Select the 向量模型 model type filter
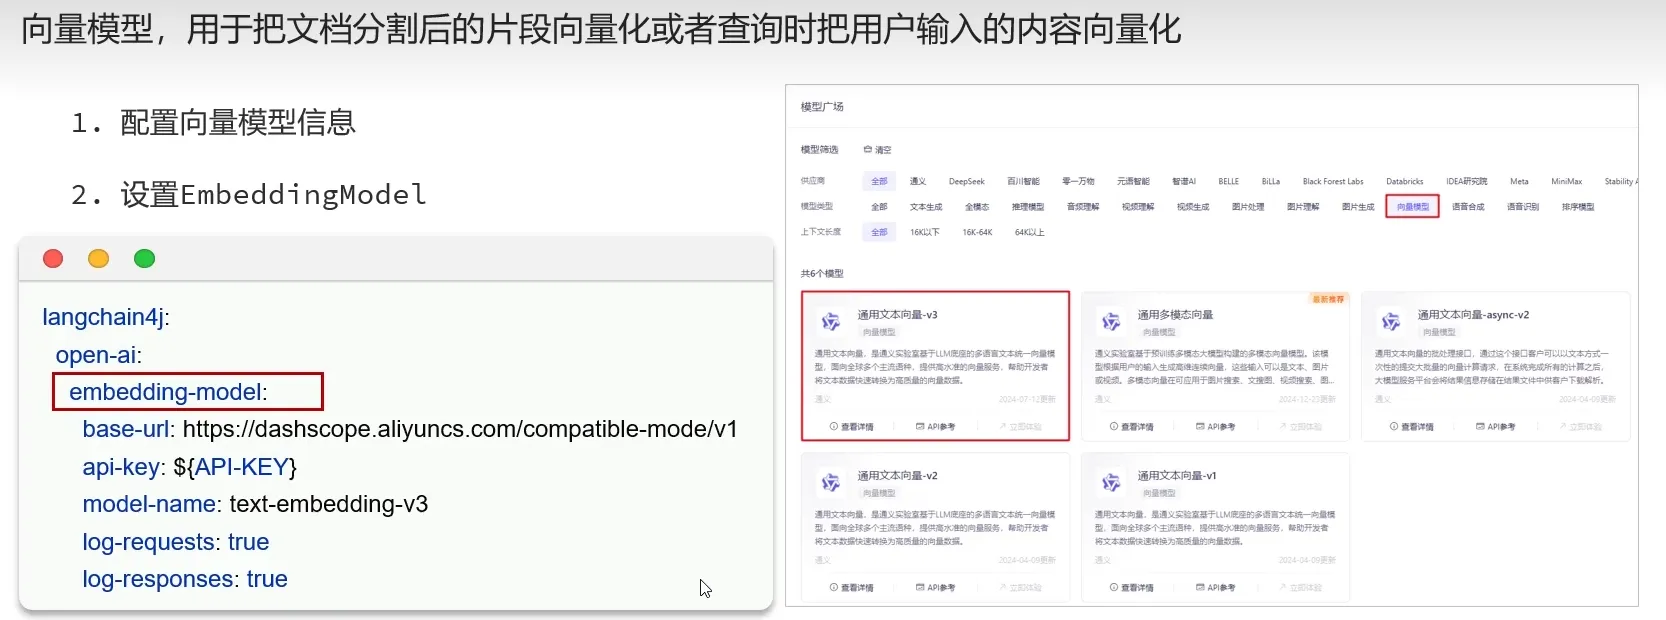The image size is (1666, 620). (1412, 207)
